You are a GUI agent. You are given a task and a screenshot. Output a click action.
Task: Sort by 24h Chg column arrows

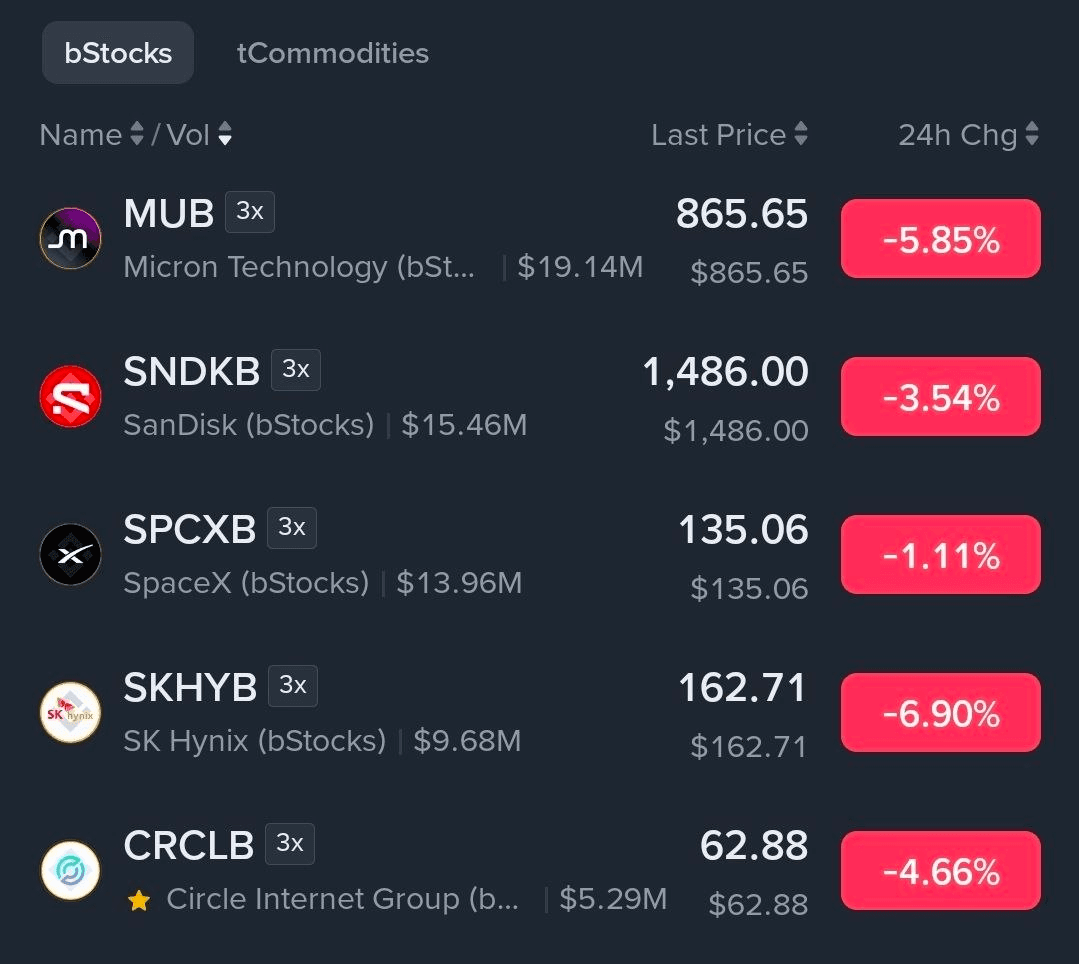coord(1032,134)
